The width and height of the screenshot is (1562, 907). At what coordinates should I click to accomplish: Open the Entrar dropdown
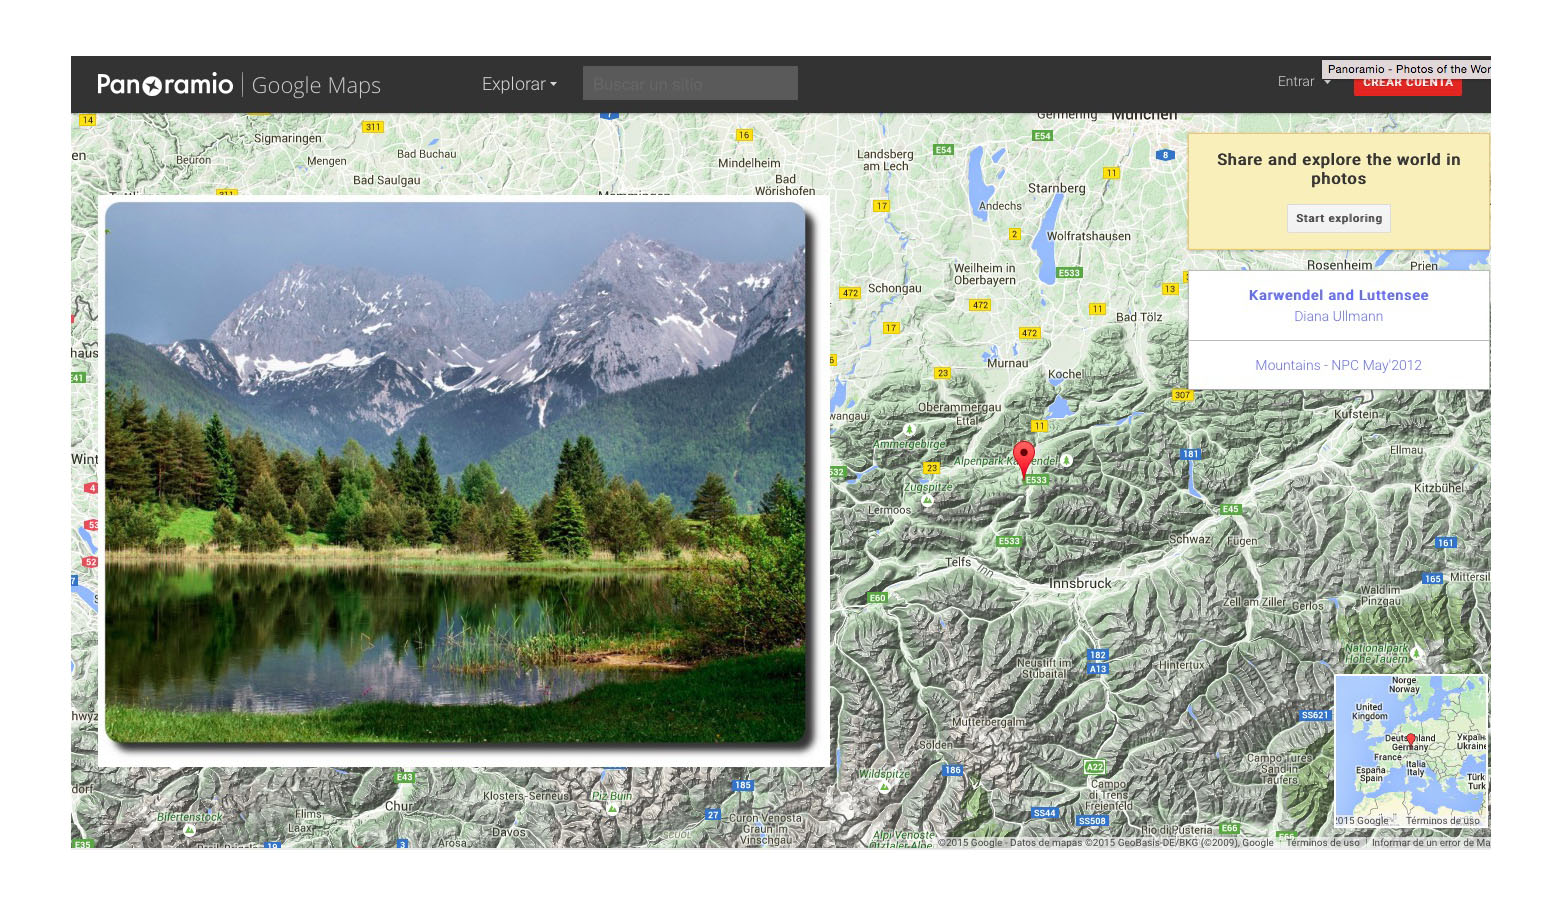tap(1304, 82)
